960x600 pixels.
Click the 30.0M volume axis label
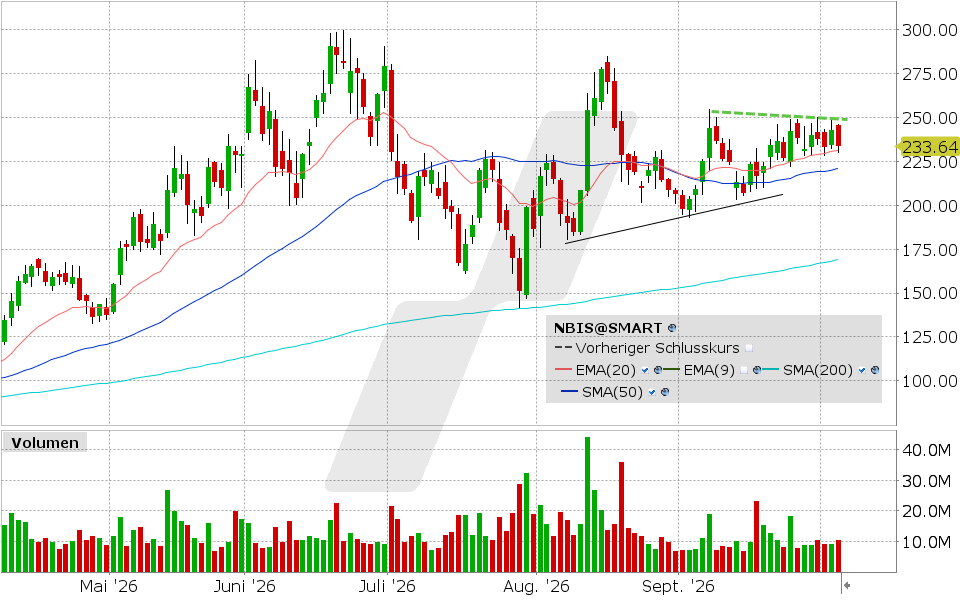926,481
